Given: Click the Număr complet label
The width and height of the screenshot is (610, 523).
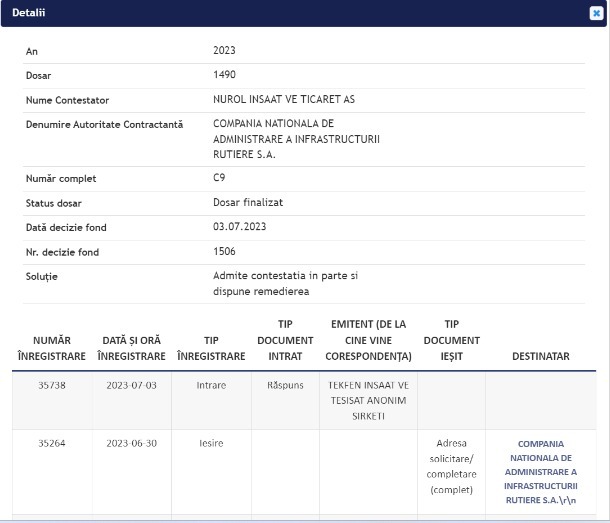Looking at the screenshot, I should 61,179.
